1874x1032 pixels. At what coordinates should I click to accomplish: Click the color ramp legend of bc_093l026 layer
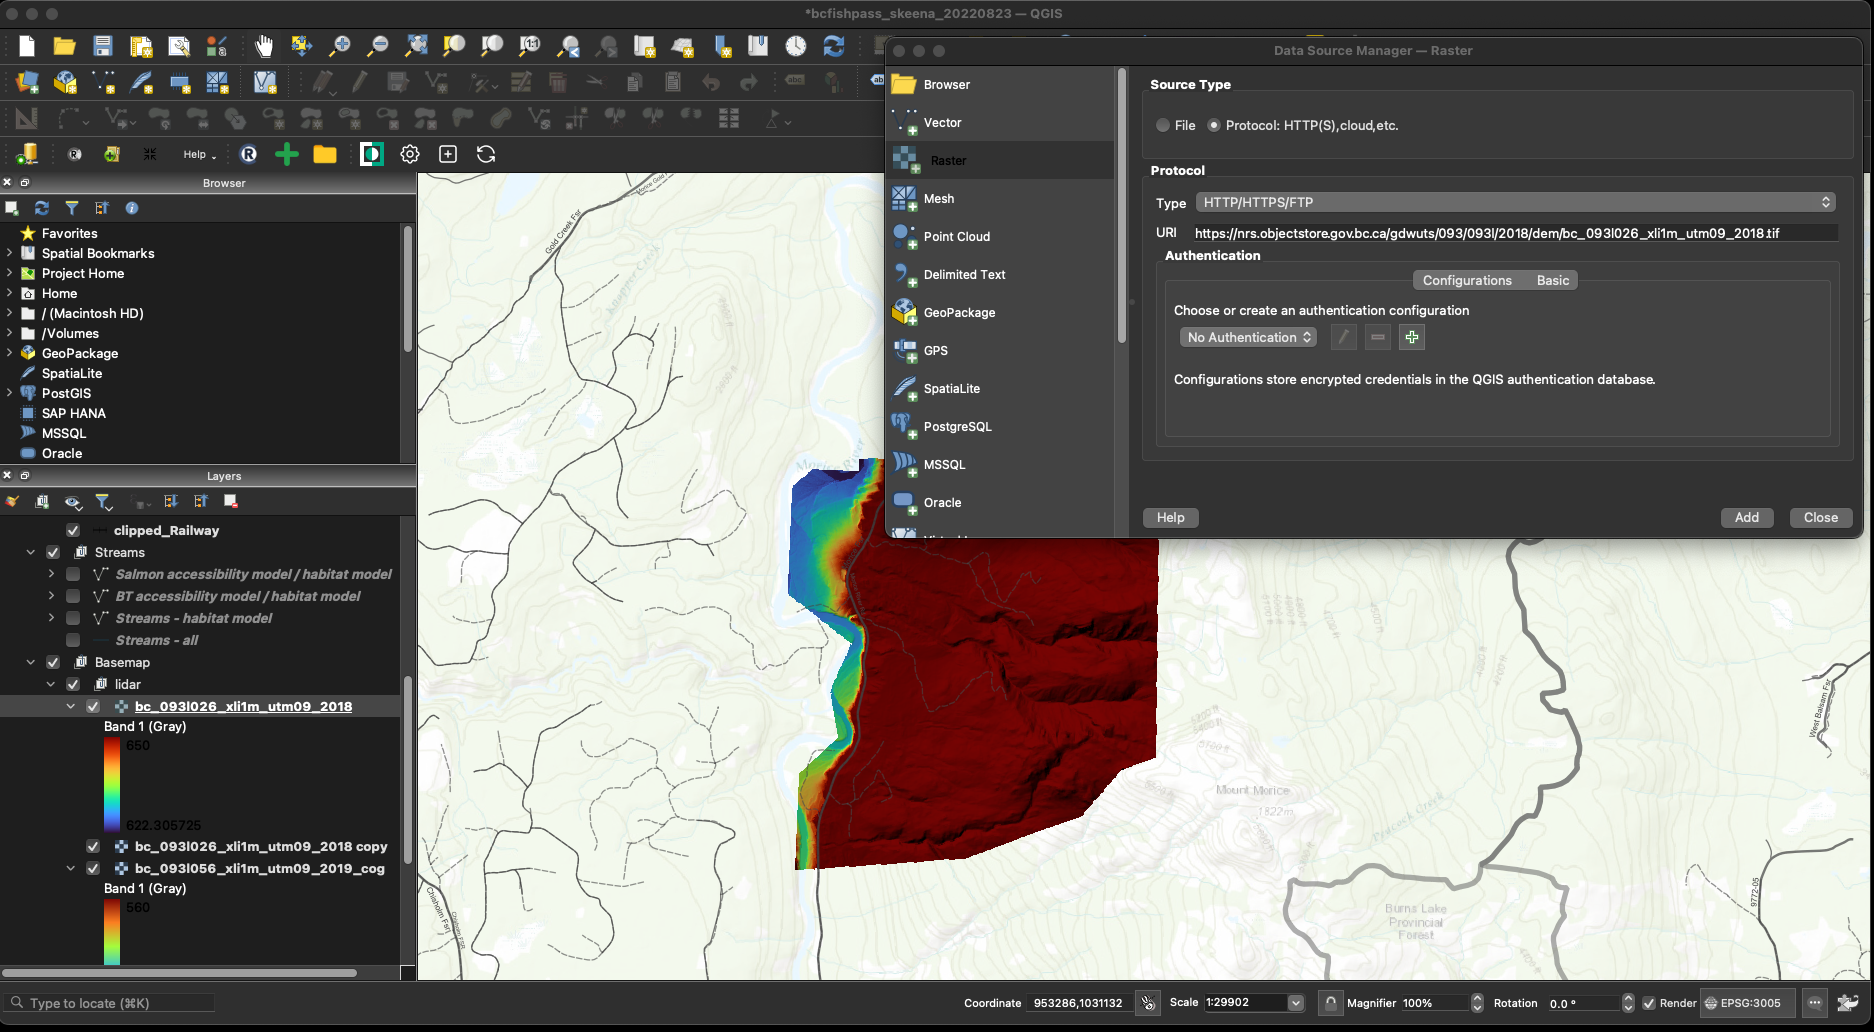click(112, 785)
